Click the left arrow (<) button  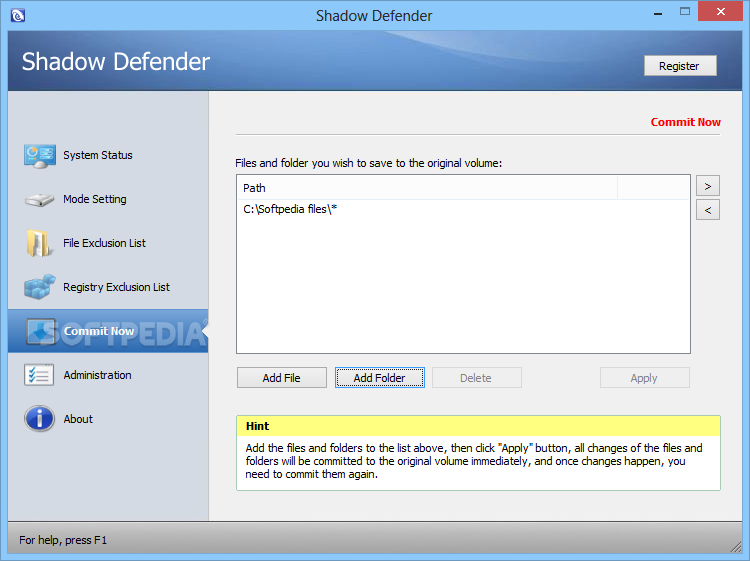click(708, 210)
